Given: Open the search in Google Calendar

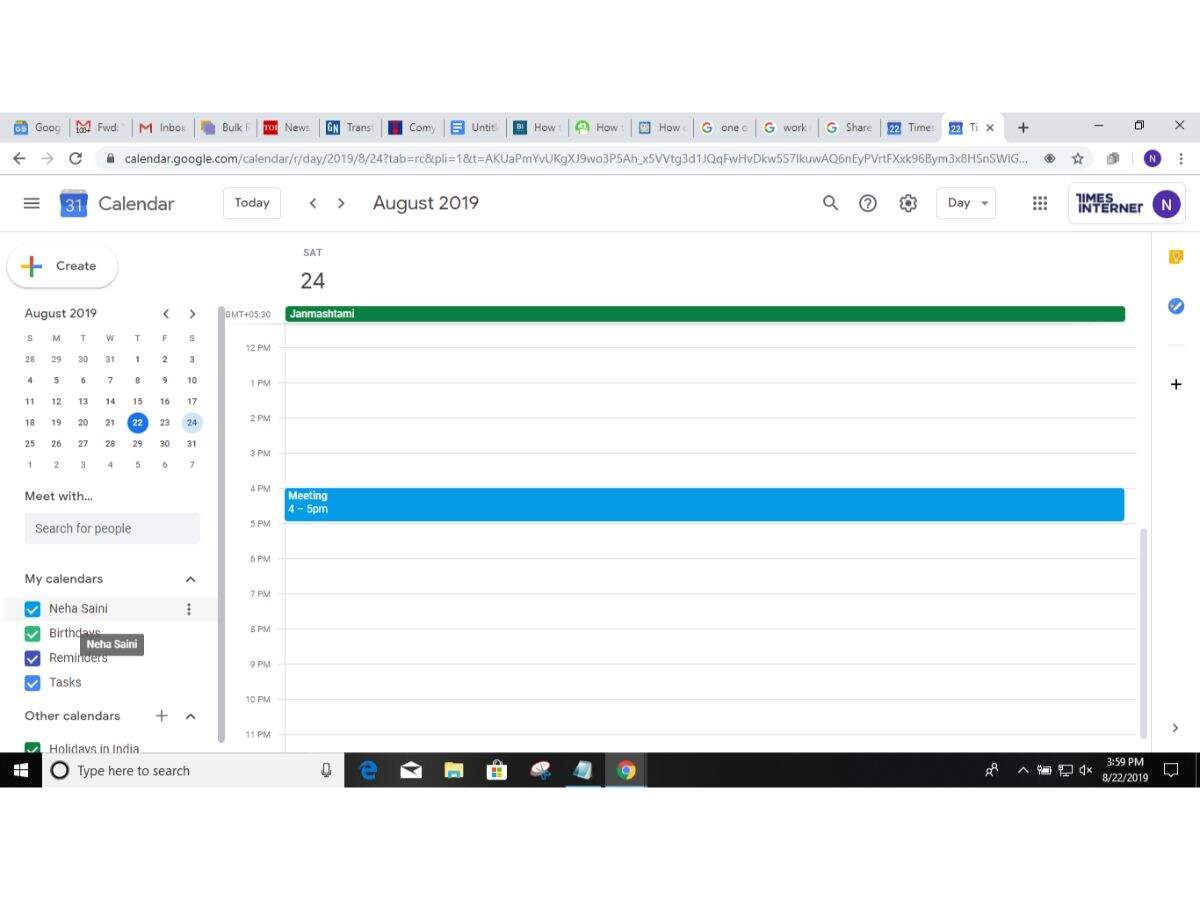Looking at the screenshot, I should coord(830,203).
